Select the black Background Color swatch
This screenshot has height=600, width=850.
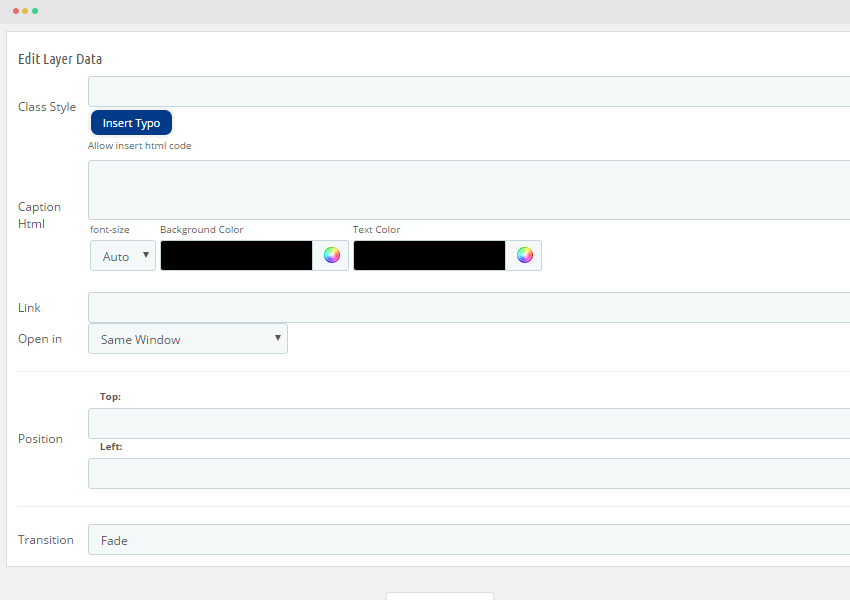(x=236, y=255)
